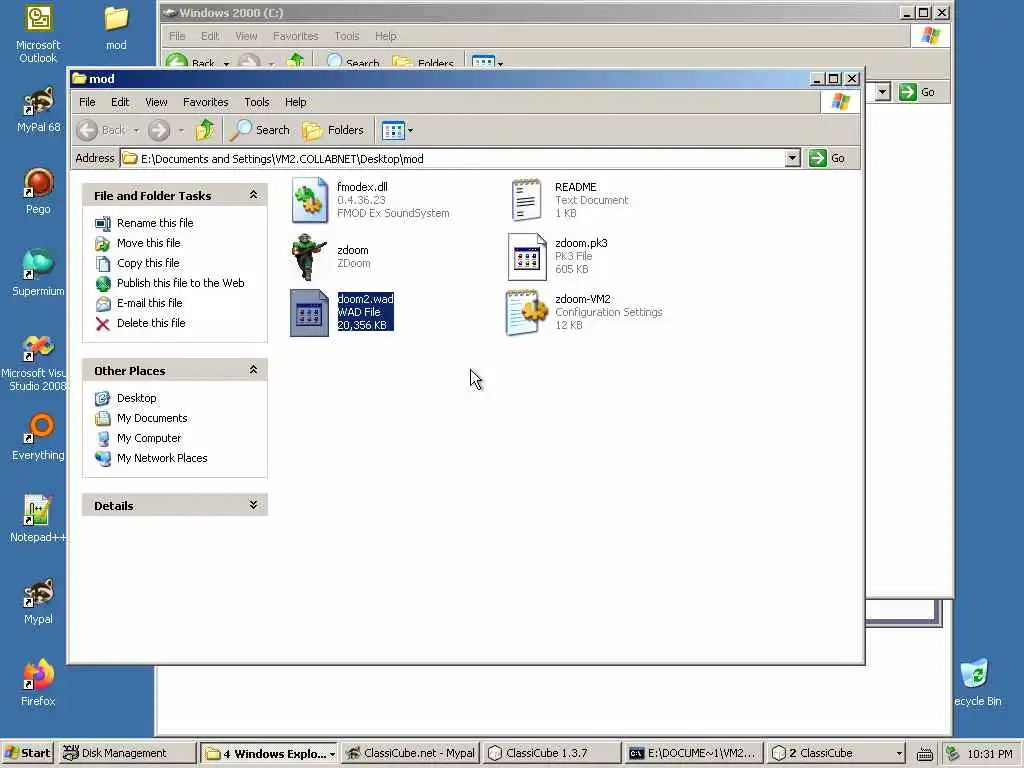This screenshot has height=768, width=1024.
Task: Switch to the E:\DOCUME~1 command prompt taskbar button
Action: click(x=694, y=753)
